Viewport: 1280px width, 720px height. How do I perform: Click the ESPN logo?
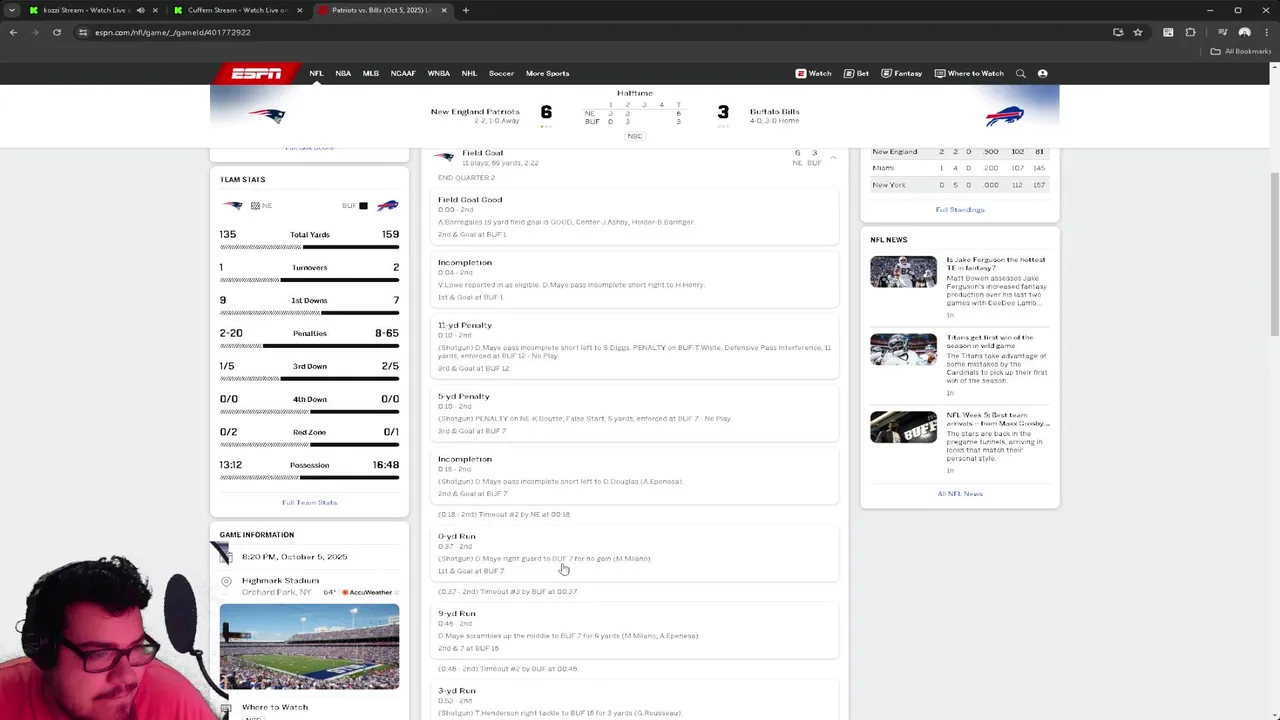[x=256, y=73]
